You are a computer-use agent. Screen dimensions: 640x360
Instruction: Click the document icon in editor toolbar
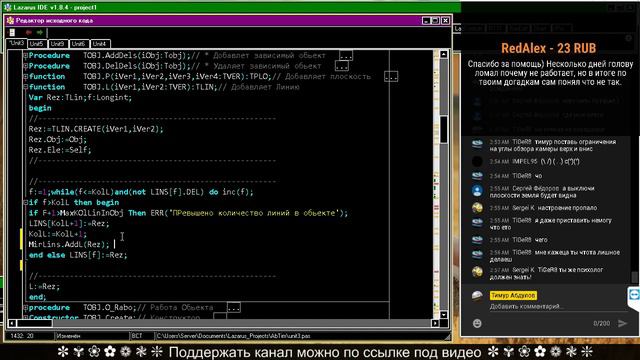click(x=12, y=32)
